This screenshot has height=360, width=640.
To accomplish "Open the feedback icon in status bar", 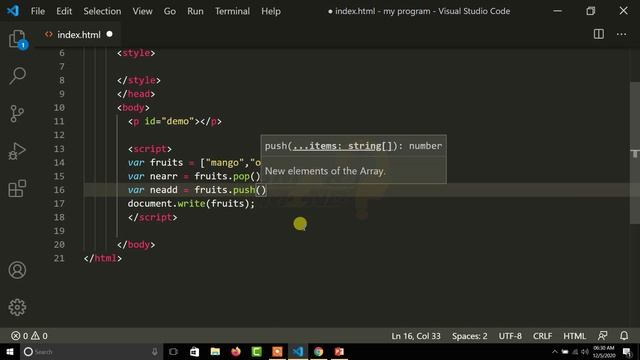I will pyautogui.click(x=602, y=336).
